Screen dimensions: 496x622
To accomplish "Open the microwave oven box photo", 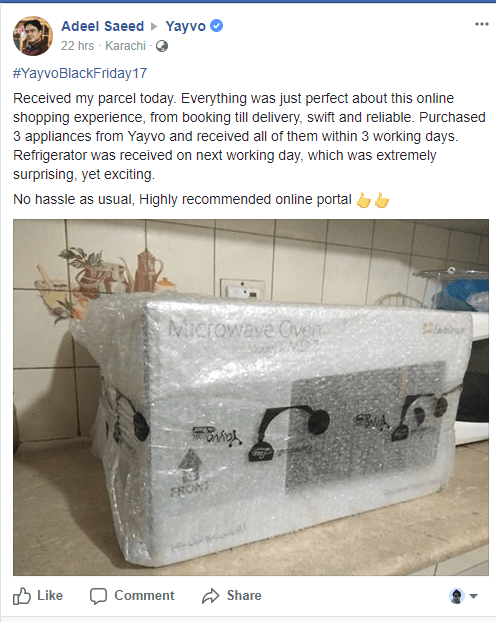I will click(x=251, y=397).
